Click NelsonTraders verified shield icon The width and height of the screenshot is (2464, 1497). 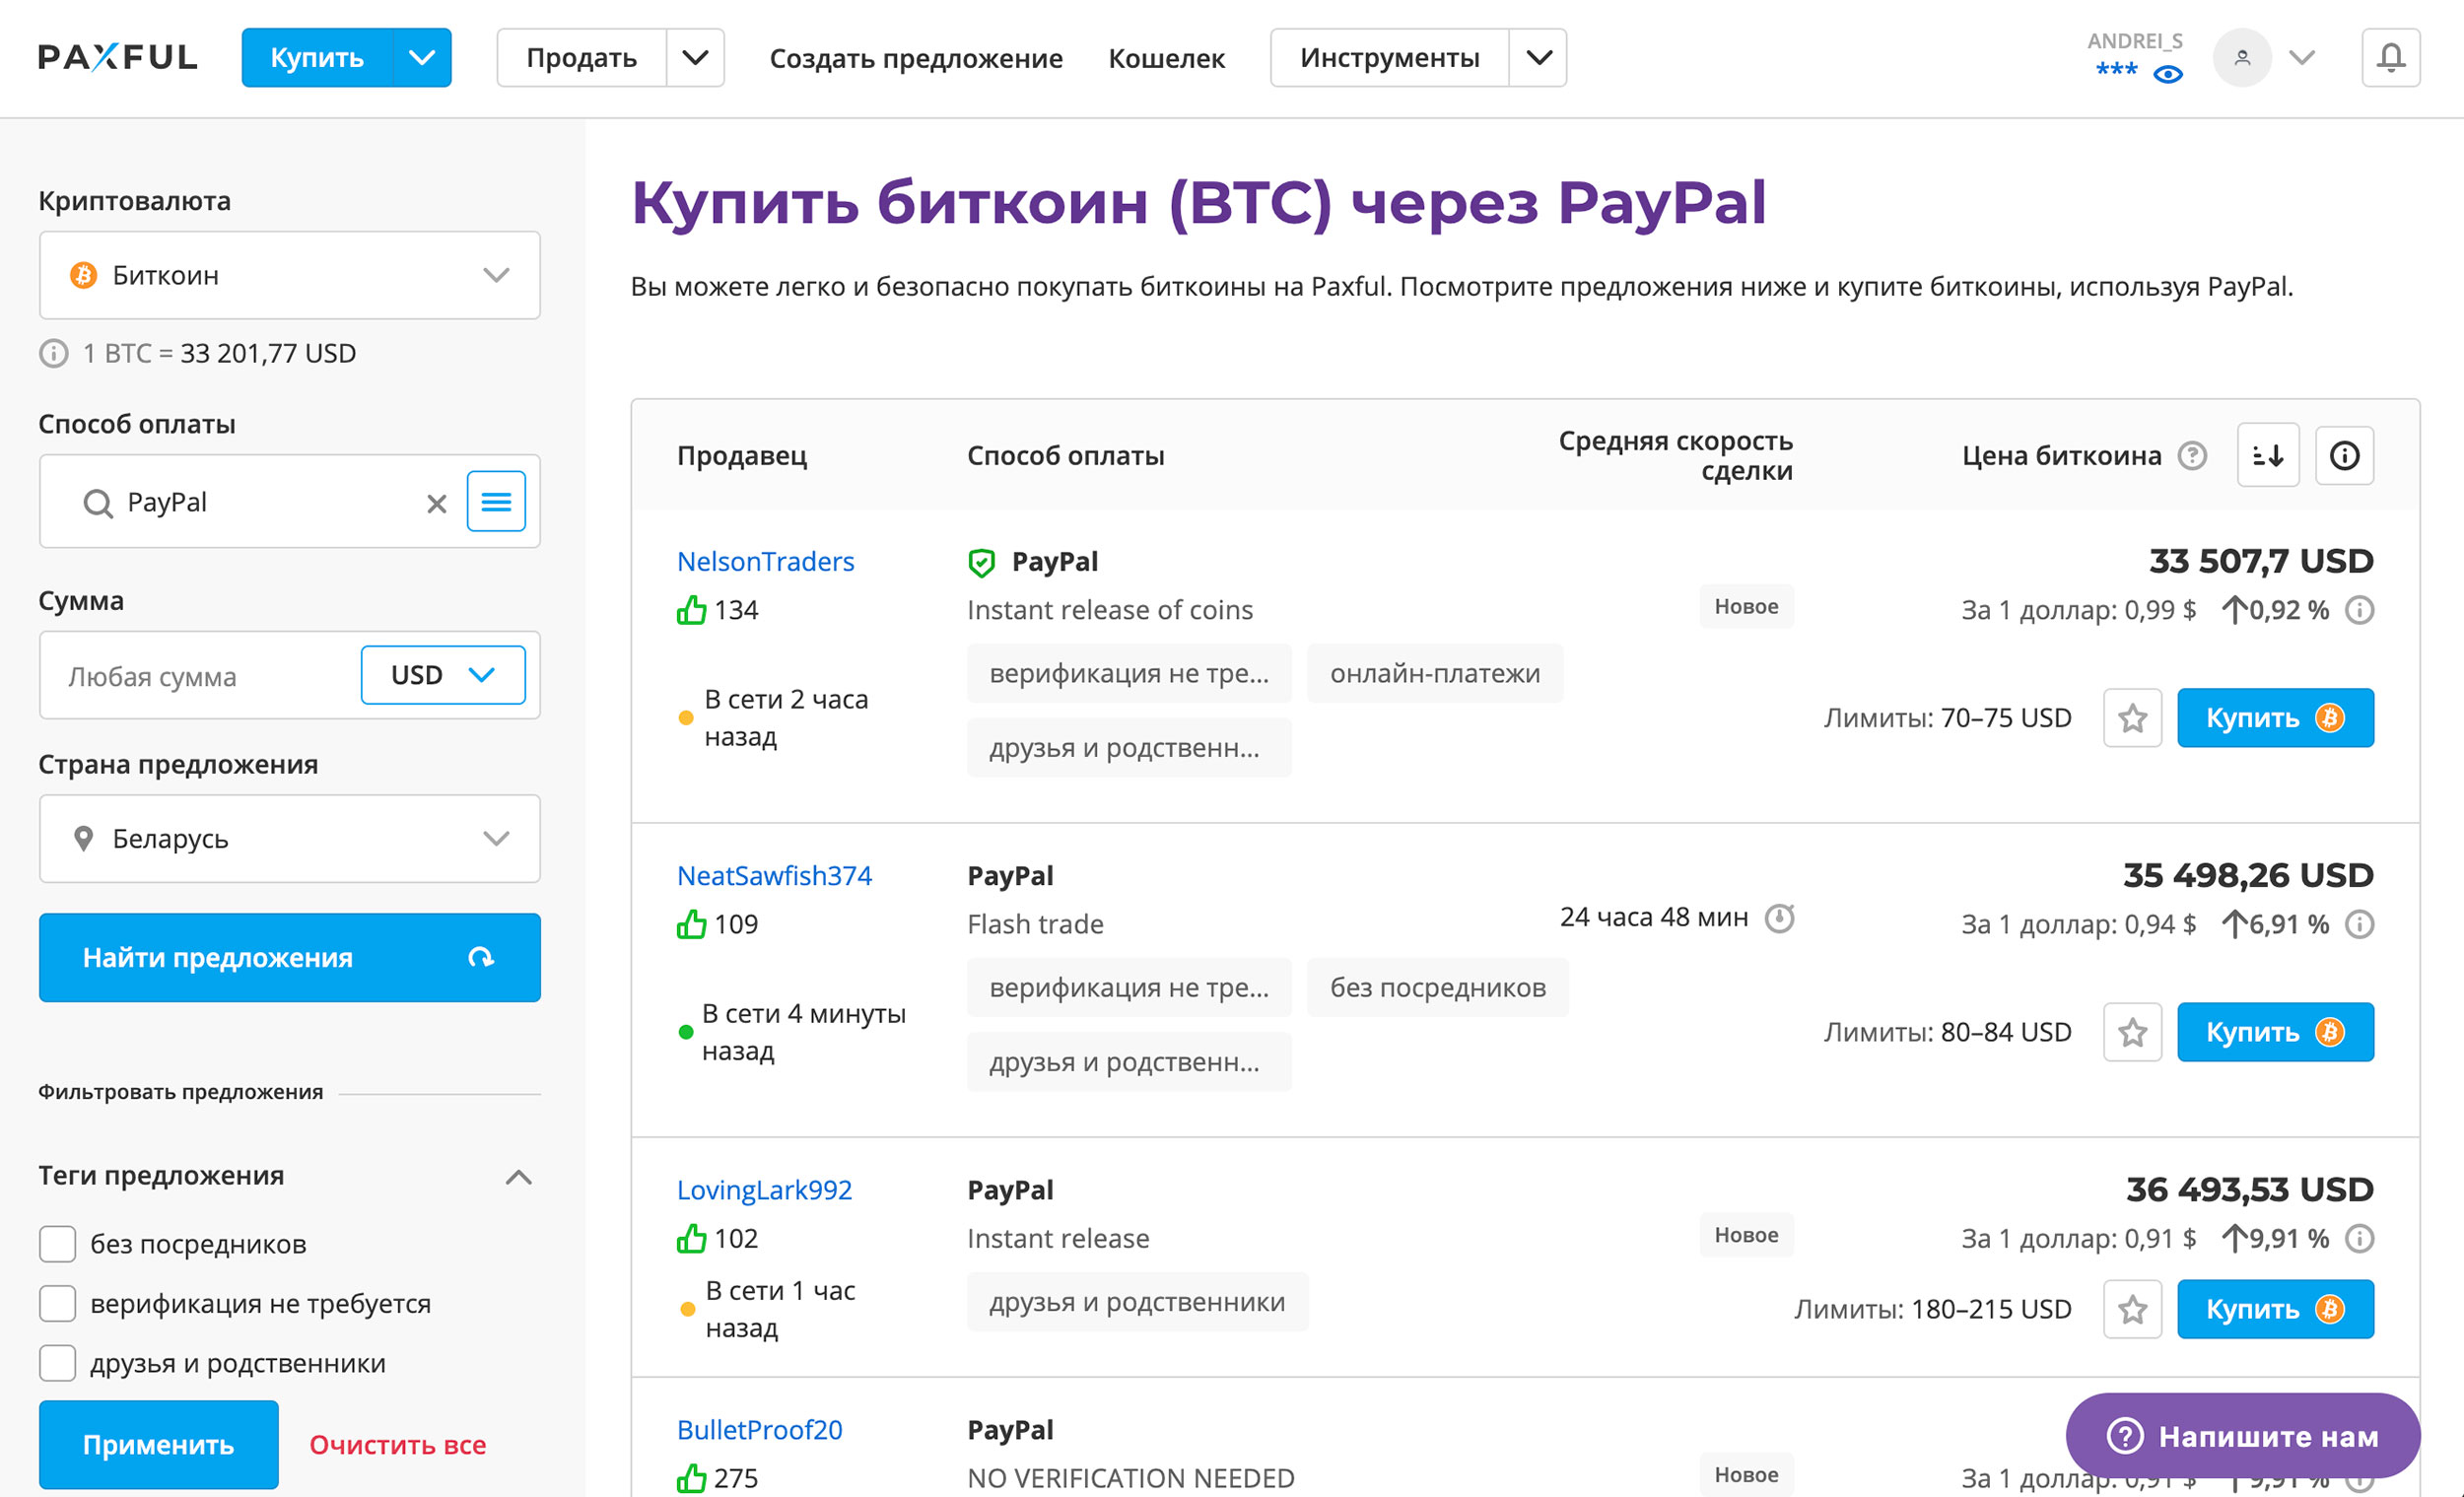pos(981,562)
